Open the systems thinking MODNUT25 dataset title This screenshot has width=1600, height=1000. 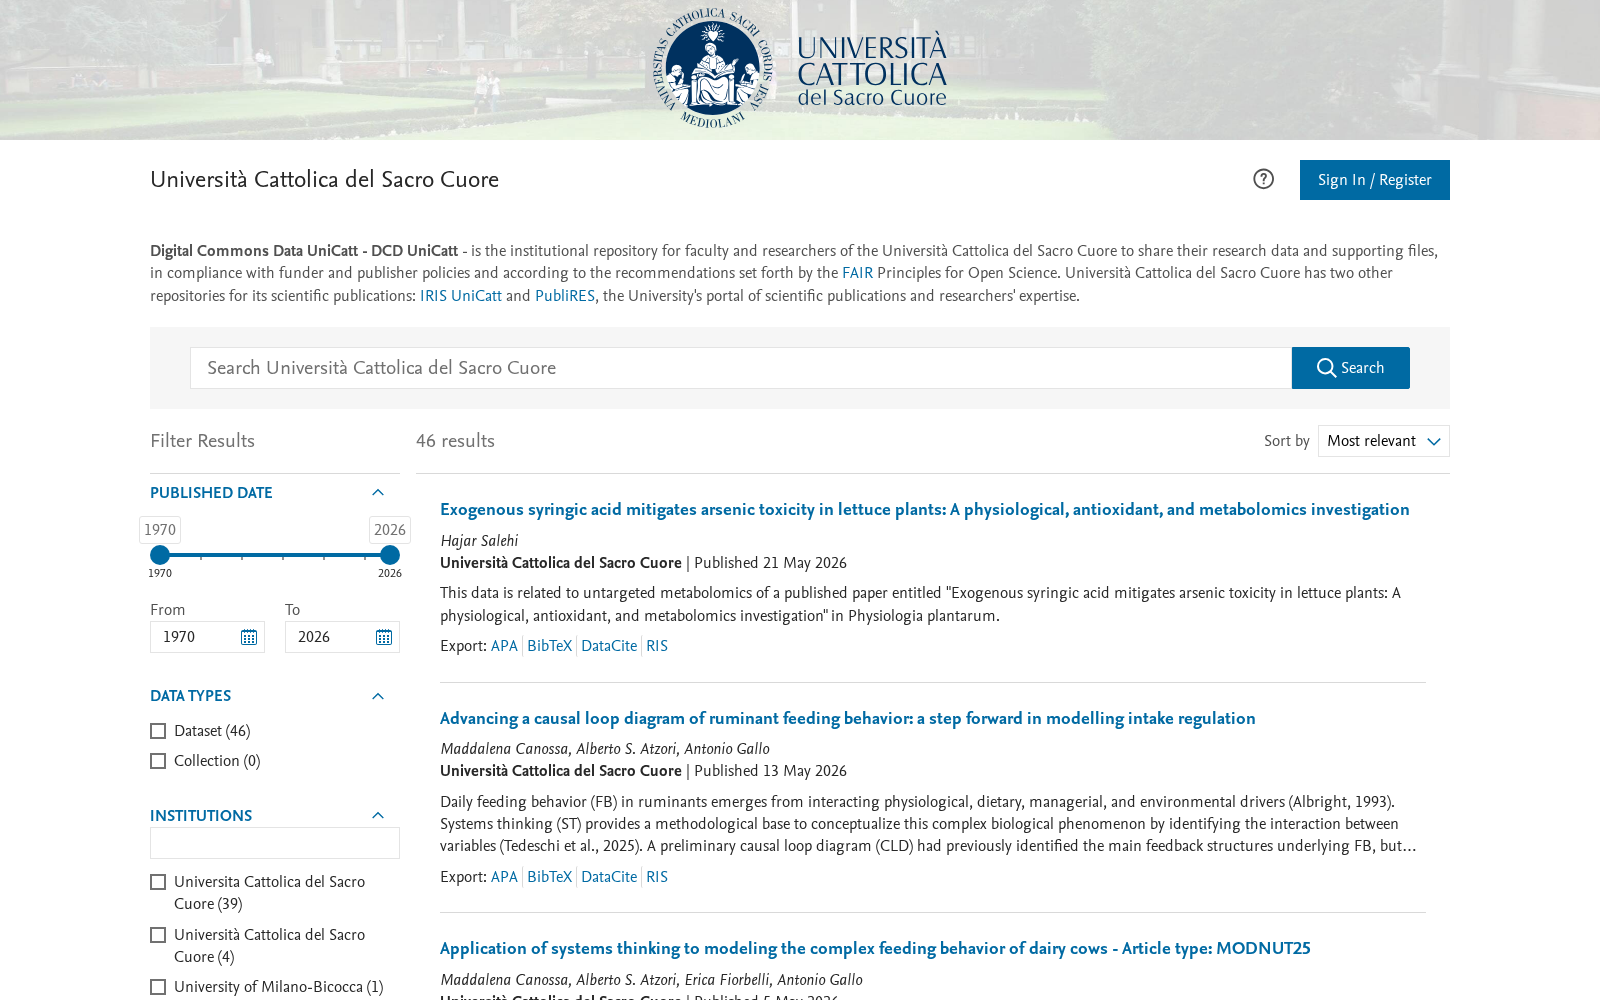[x=875, y=949]
